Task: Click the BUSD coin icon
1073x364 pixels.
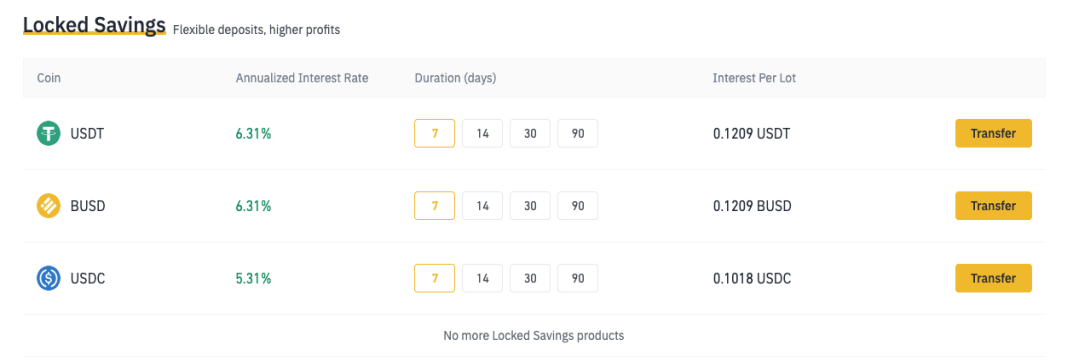Action: click(x=49, y=206)
